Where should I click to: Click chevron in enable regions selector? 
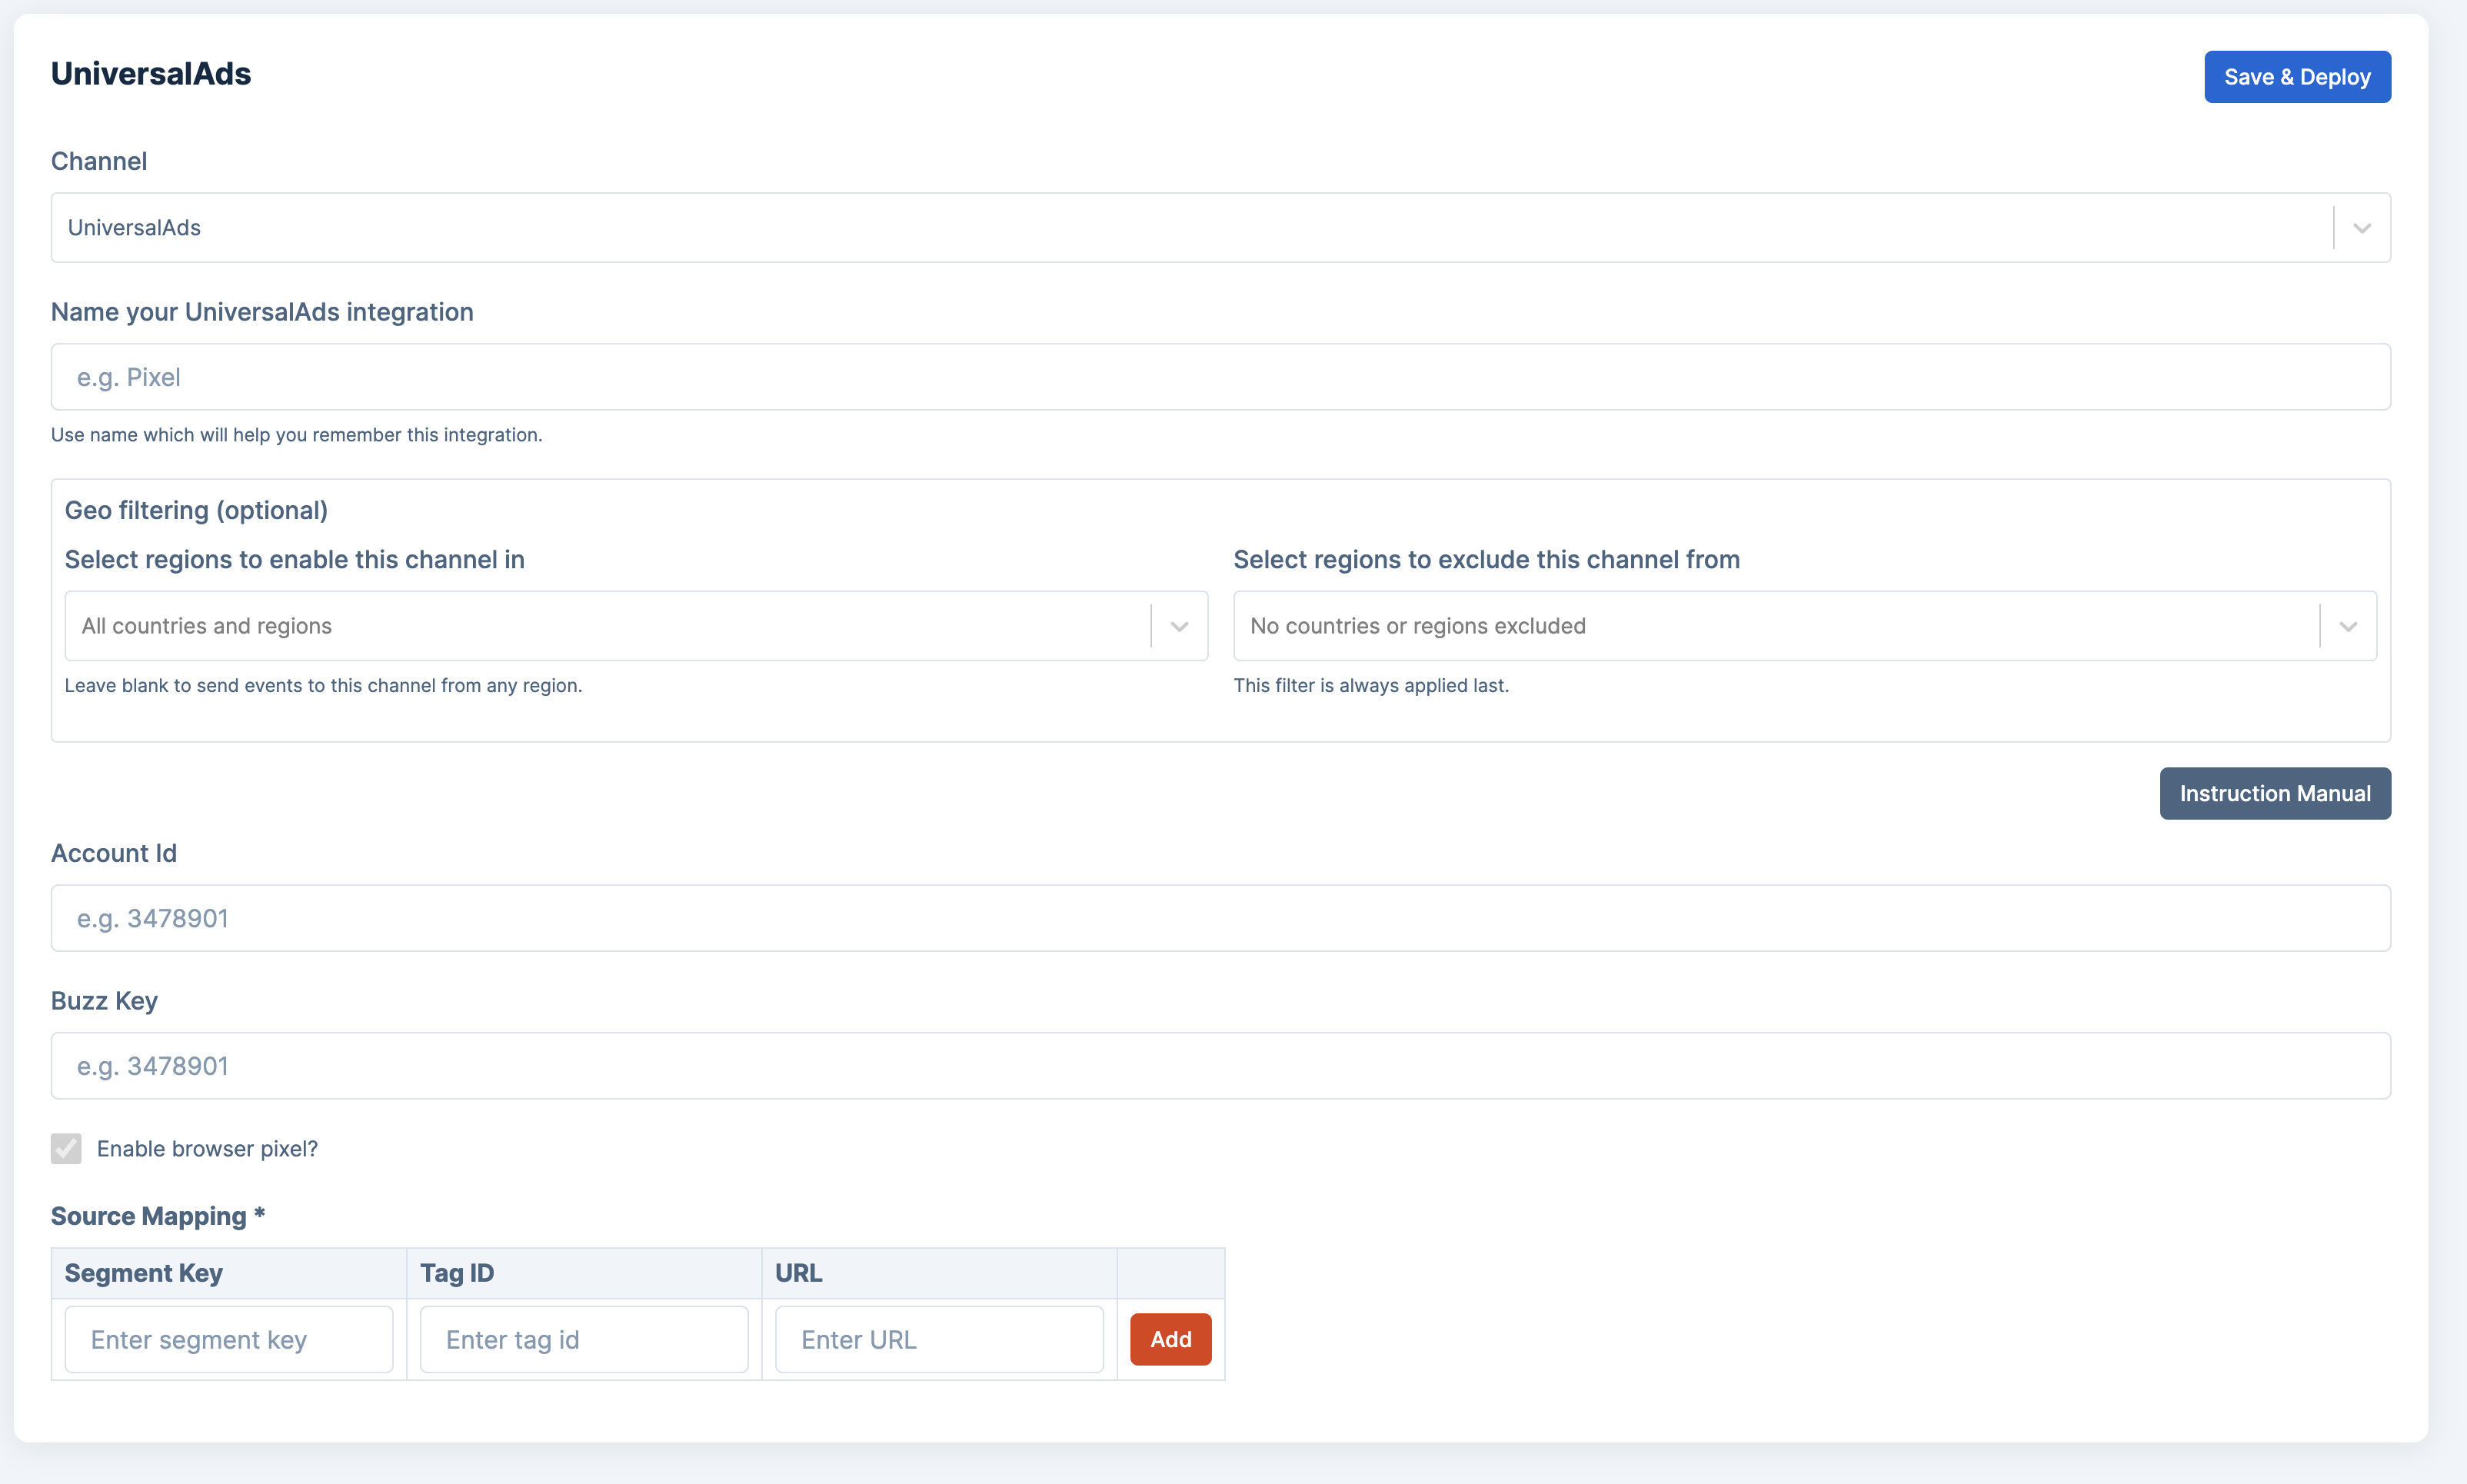click(1179, 626)
